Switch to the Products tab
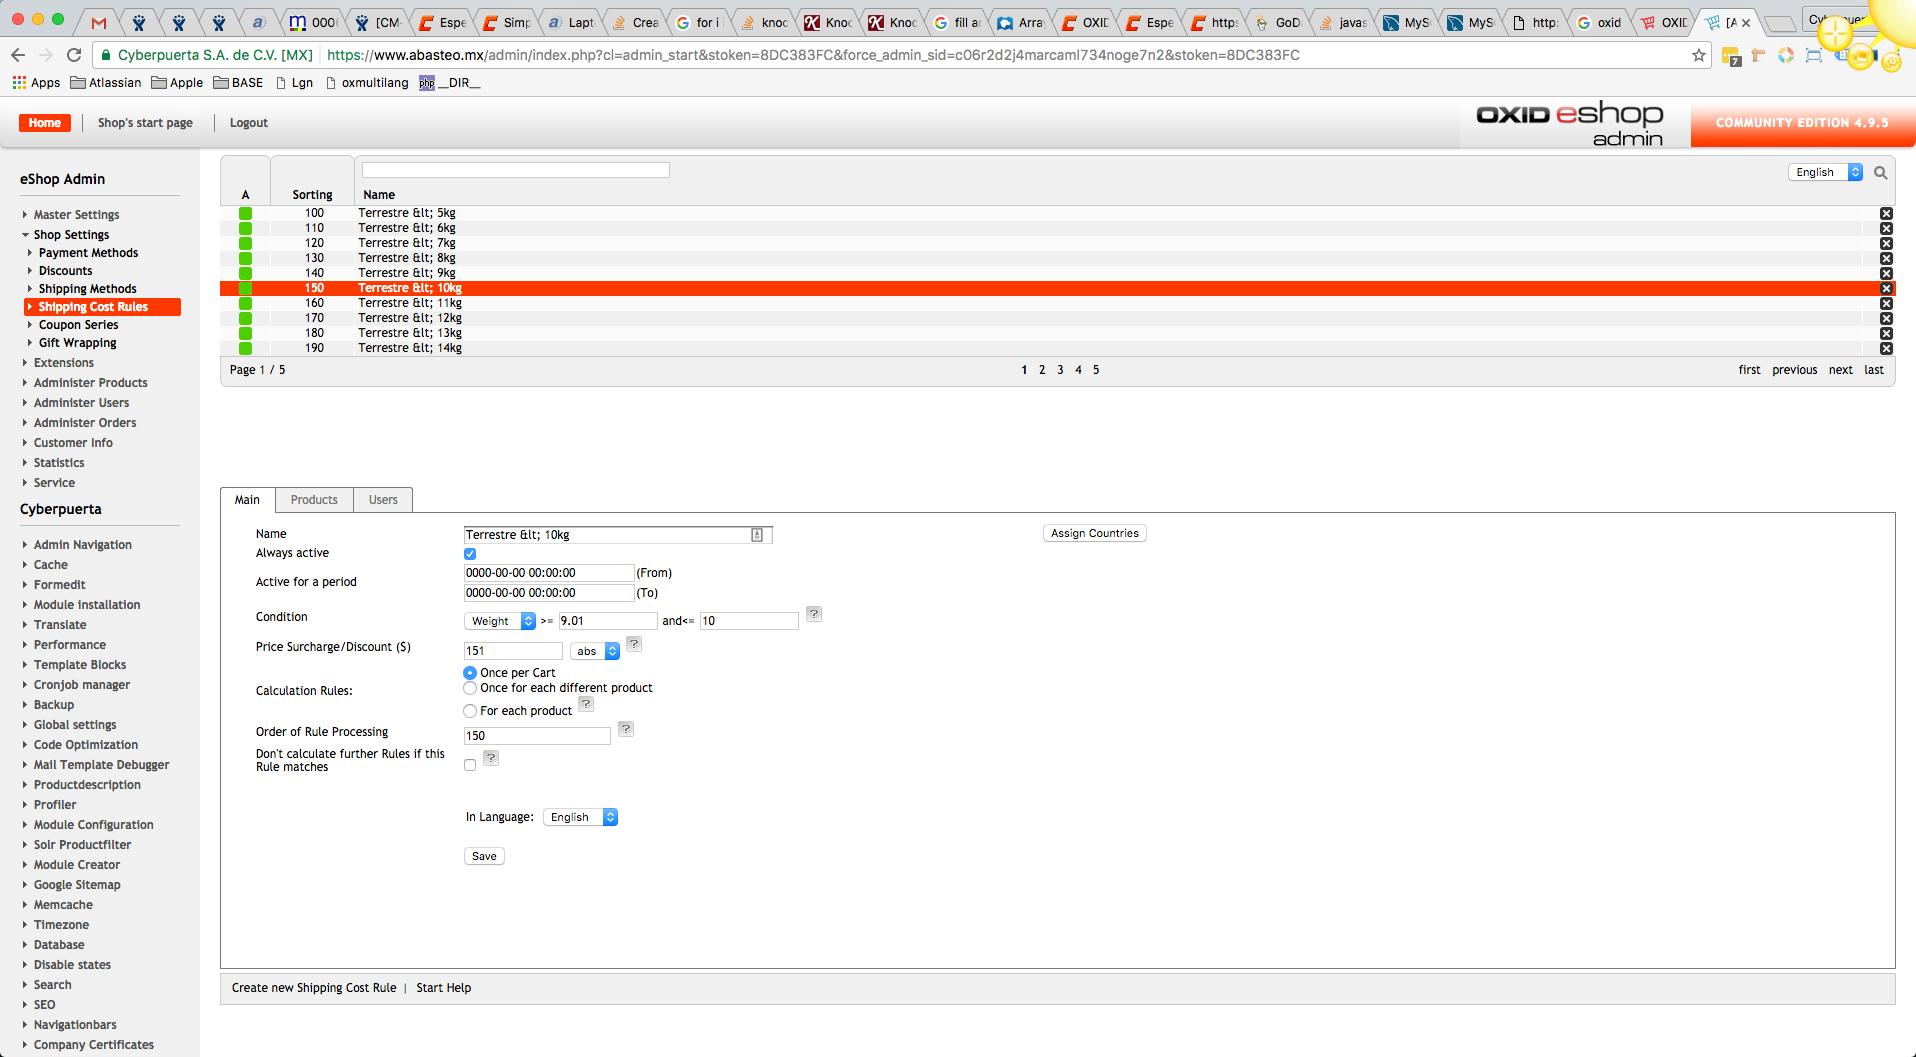The height and width of the screenshot is (1057, 1916). [x=314, y=500]
